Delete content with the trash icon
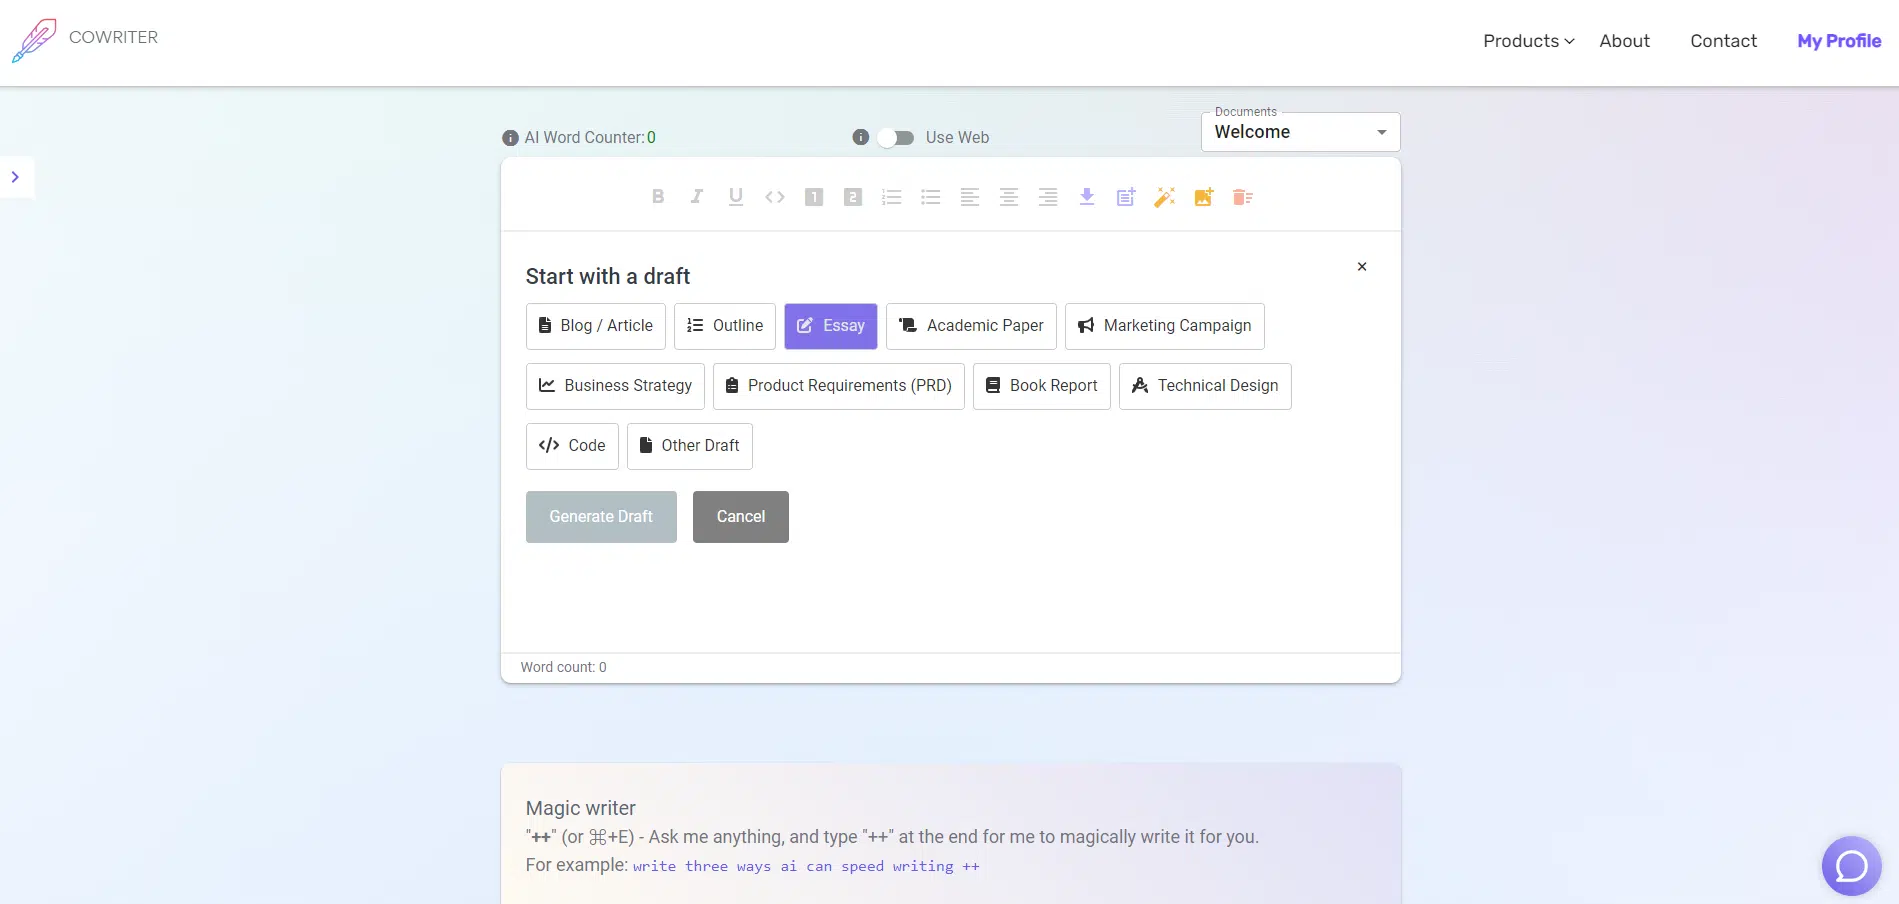The image size is (1899, 904). (1243, 197)
